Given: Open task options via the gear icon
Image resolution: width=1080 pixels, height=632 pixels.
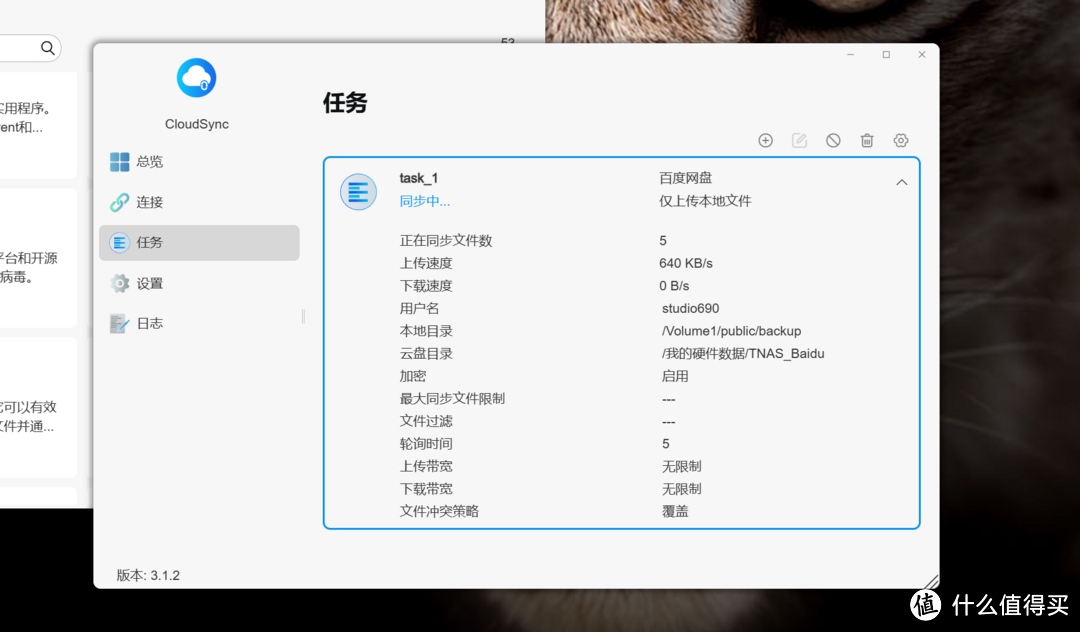Looking at the screenshot, I should coord(900,140).
